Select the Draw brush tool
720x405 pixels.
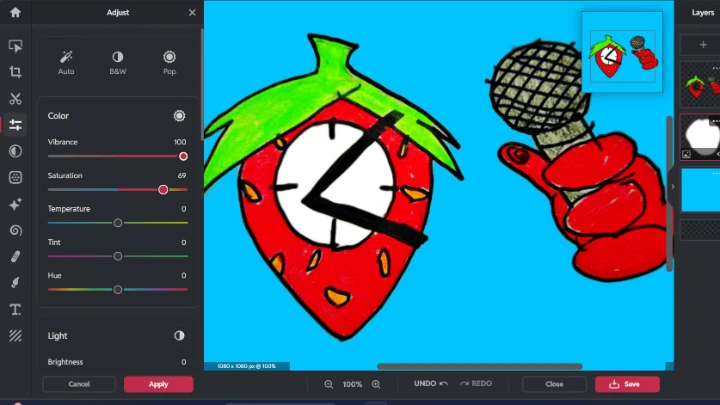point(15,283)
